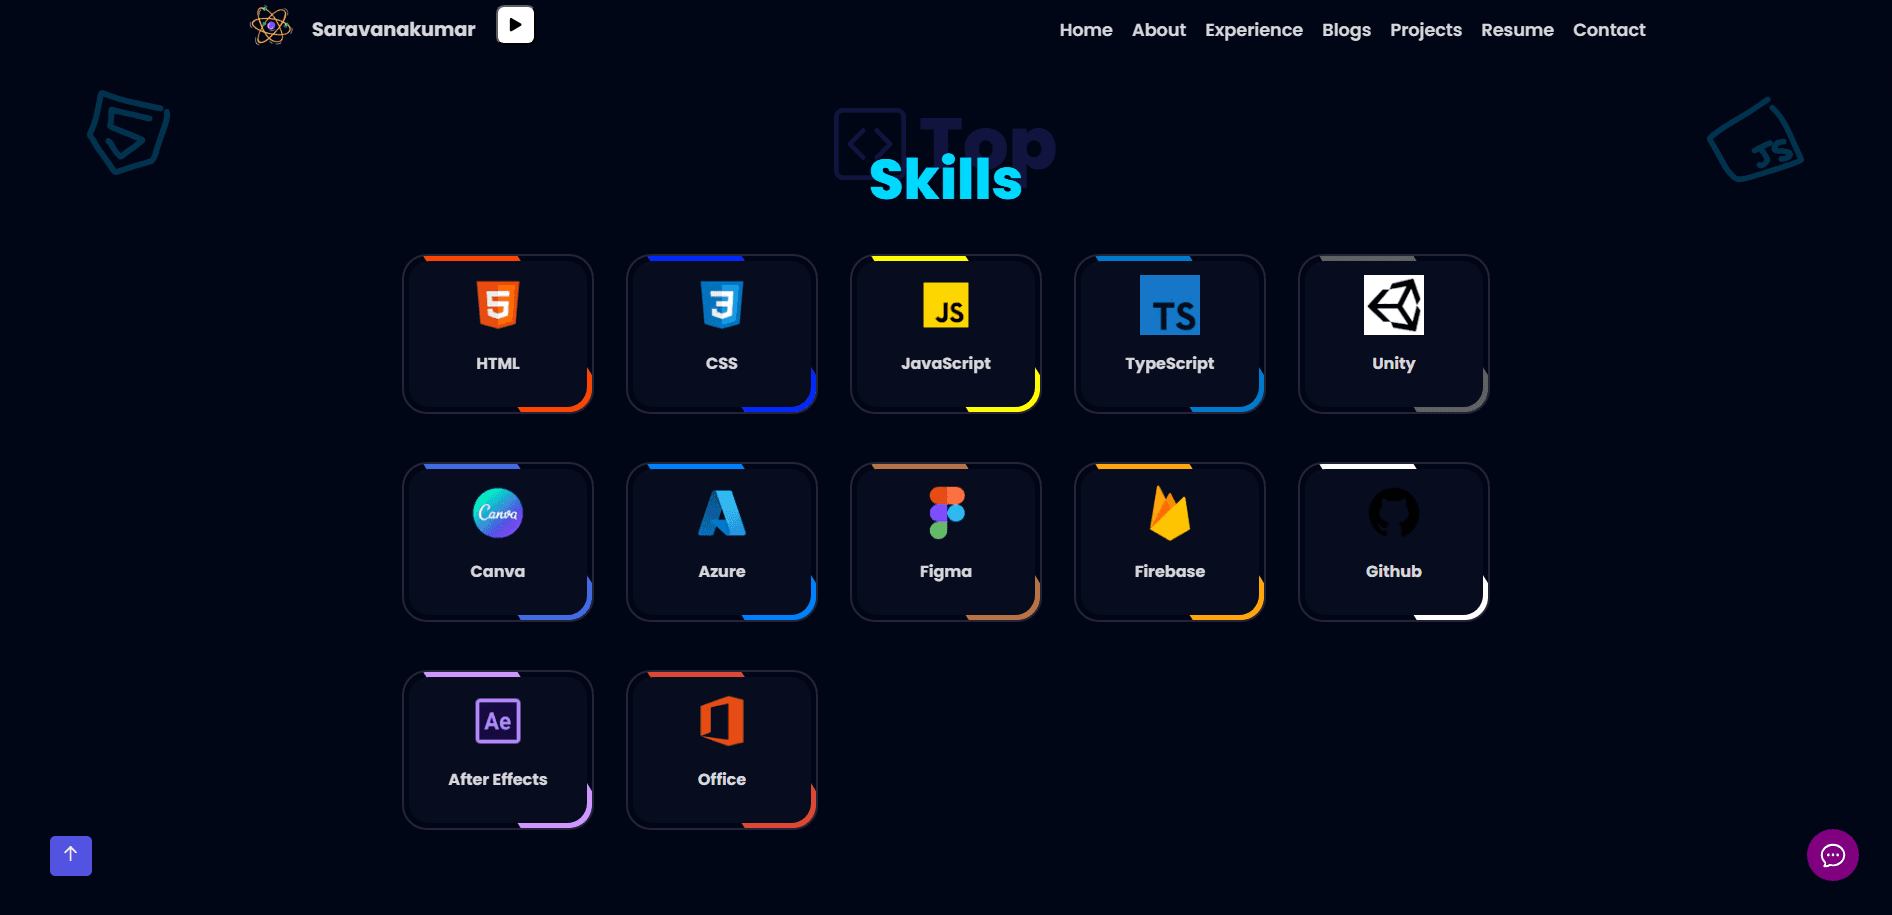This screenshot has width=1892, height=915.
Task: Click the 'Skills' heading
Action: click(946, 180)
